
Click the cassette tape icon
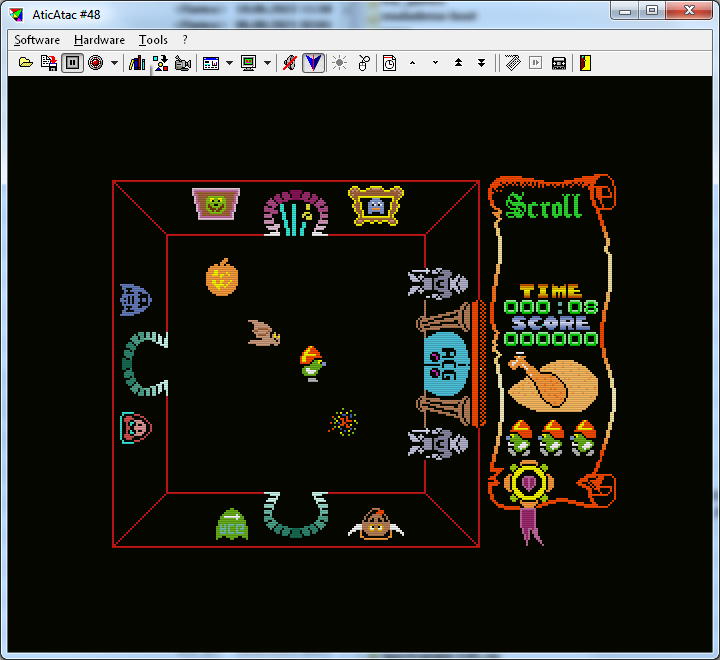559,63
